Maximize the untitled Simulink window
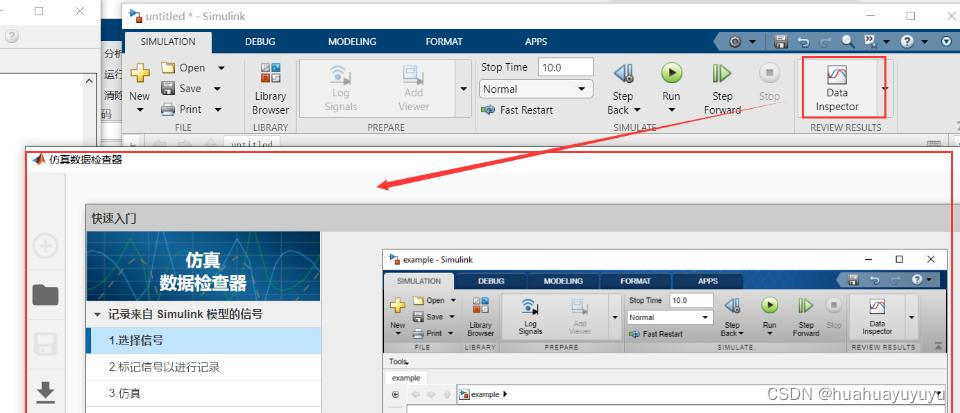The width and height of the screenshot is (960, 413). pos(910,15)
